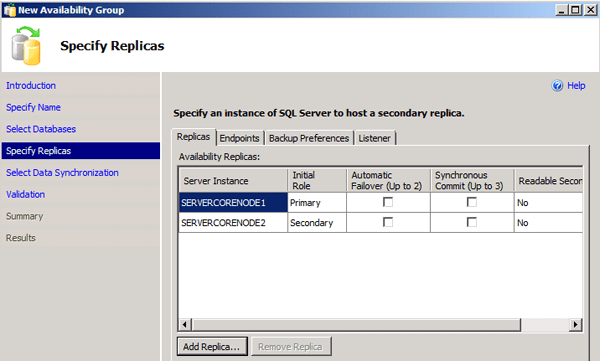Go to the Introduction wizard page
This screenshot has width=600, height=361.
pos(31,85)
